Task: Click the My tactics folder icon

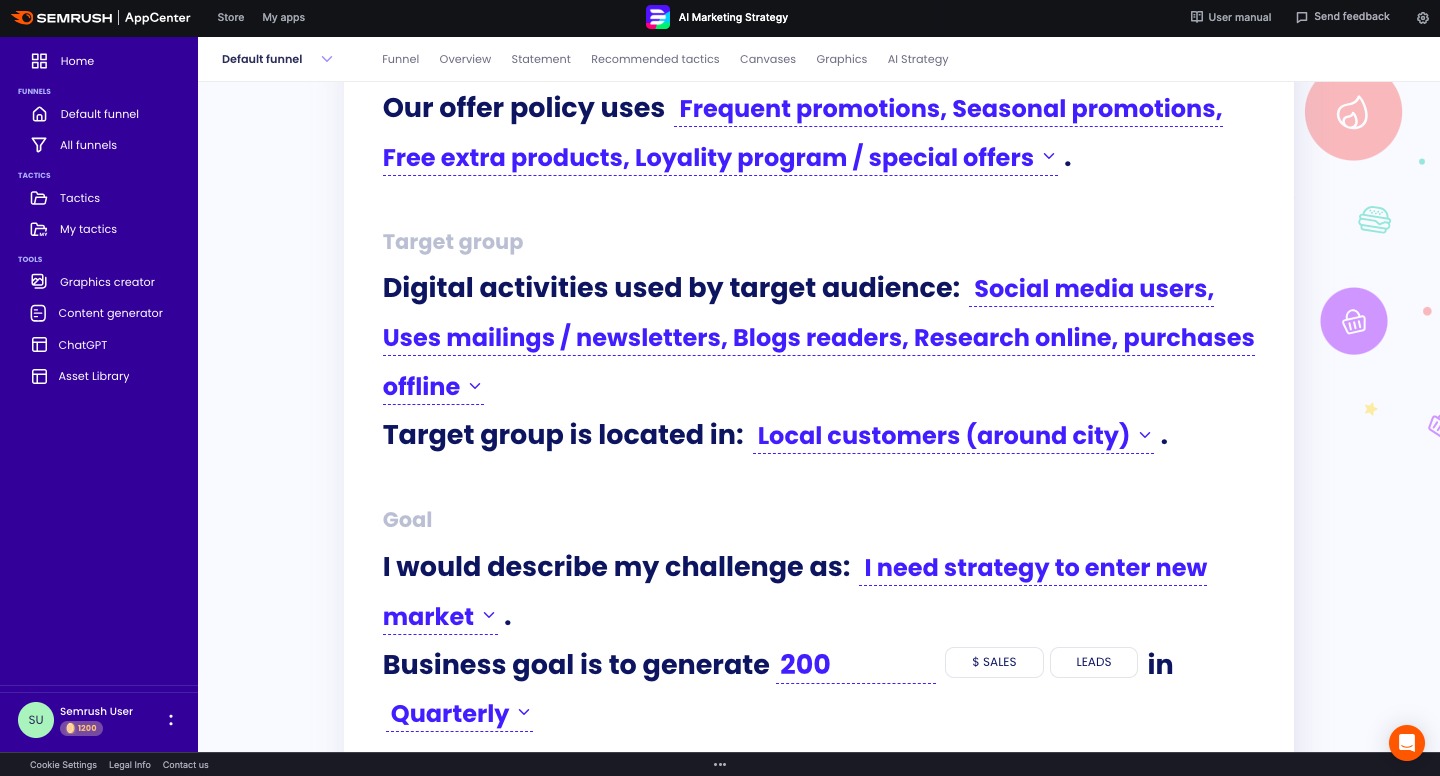Action: click(x=39, y=229)
